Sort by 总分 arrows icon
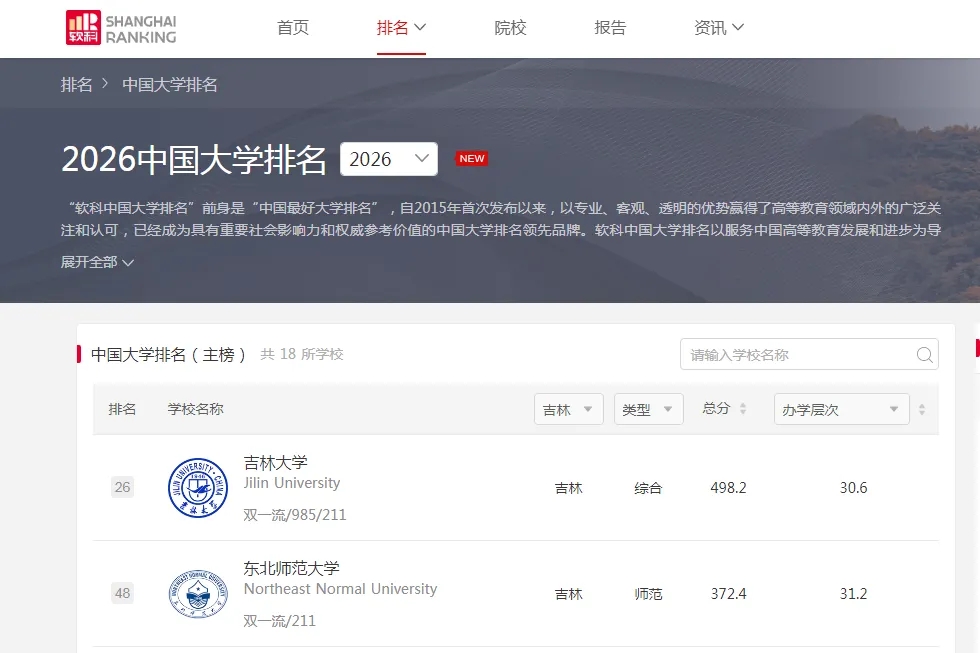The image size is (980, 653). [743, 409]
